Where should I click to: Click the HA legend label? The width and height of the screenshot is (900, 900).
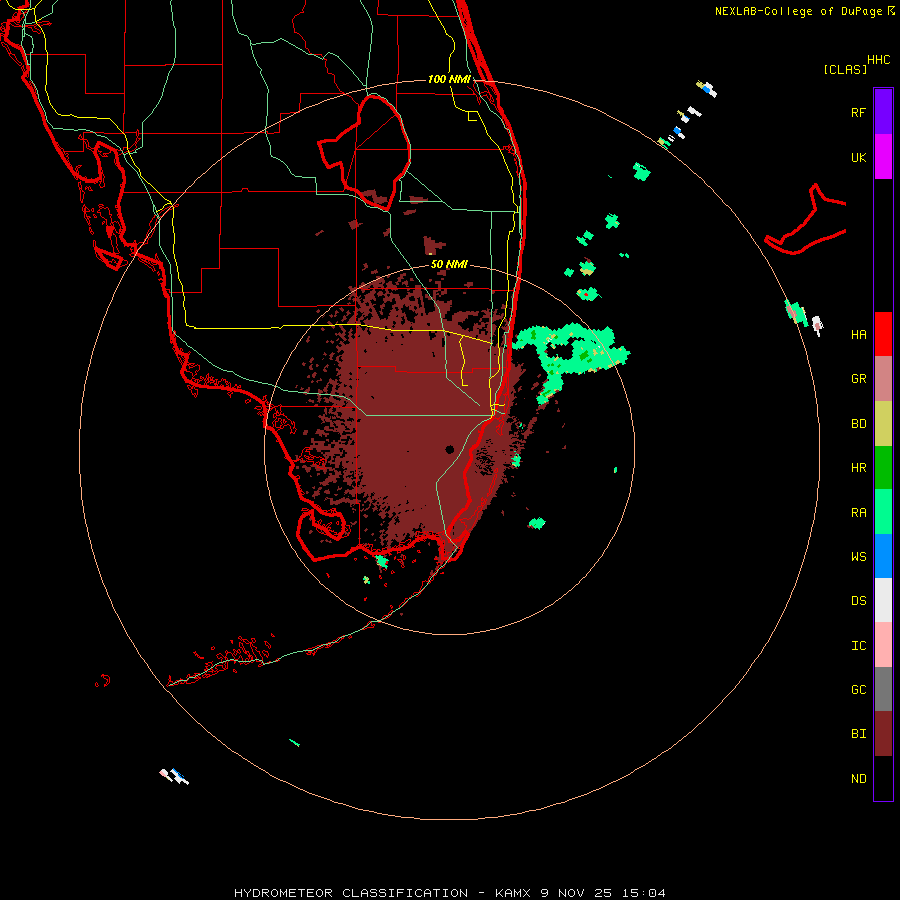click(858, 334)
